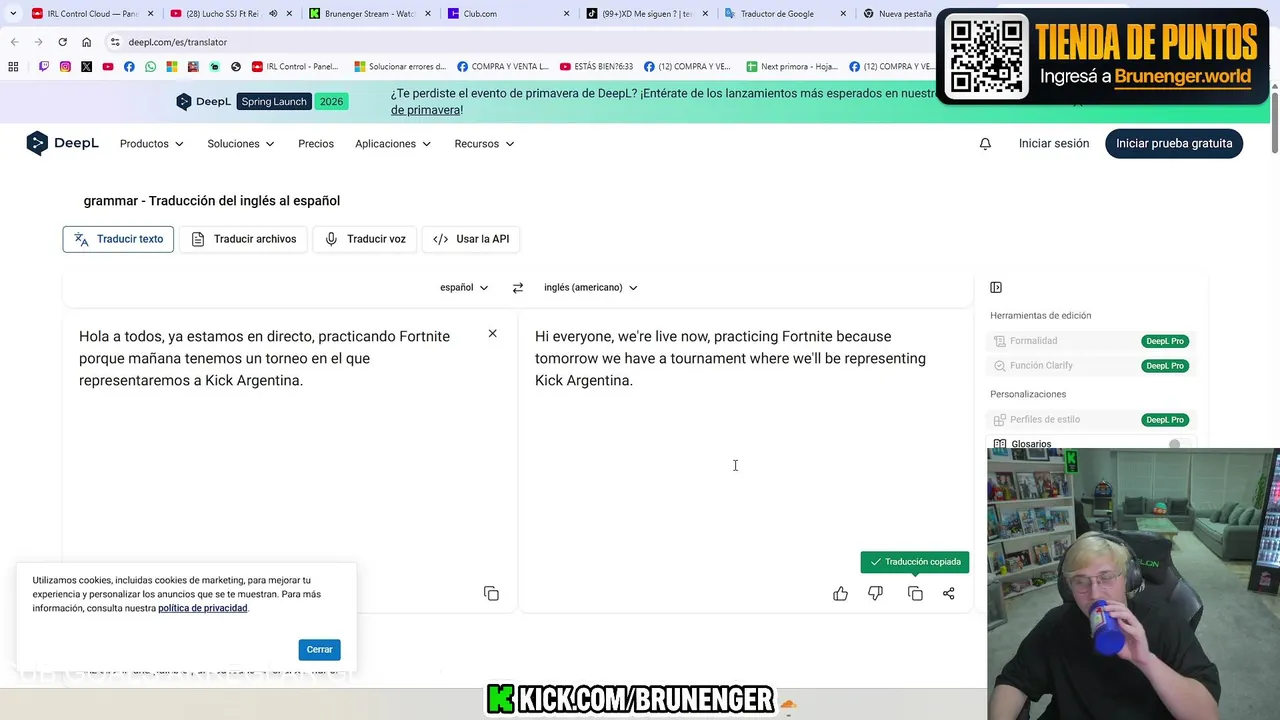
Task: Click the DeepL logo in navigation bar
Action: pos(62,143)
